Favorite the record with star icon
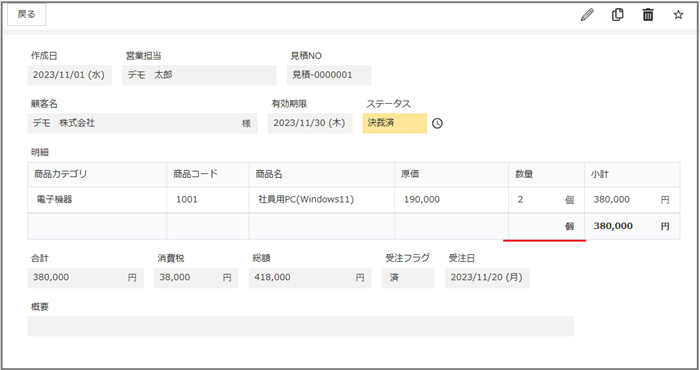 678,15
